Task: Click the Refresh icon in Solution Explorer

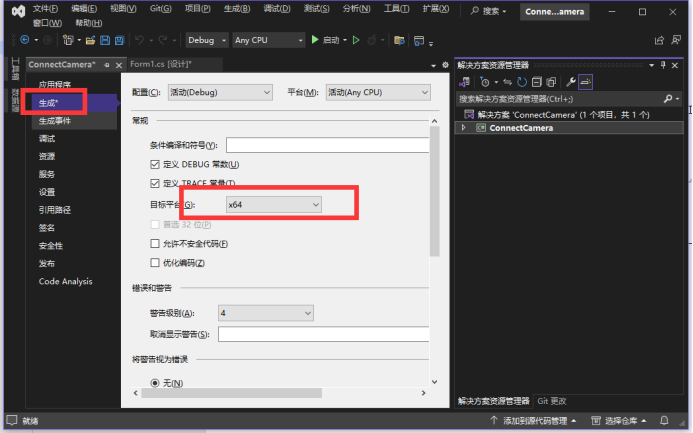Action: (x=522, y=82)
